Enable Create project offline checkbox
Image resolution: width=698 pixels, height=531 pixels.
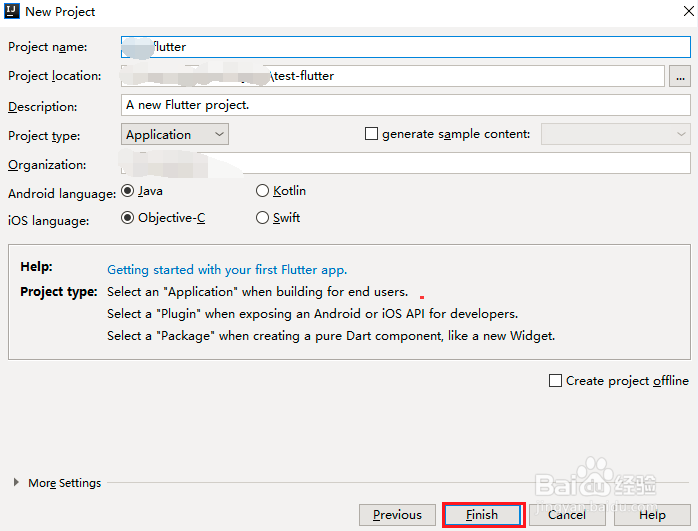(x=555, y=381)
